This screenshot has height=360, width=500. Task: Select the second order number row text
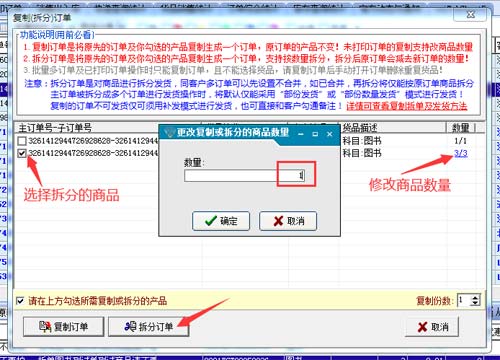[93, 153]
